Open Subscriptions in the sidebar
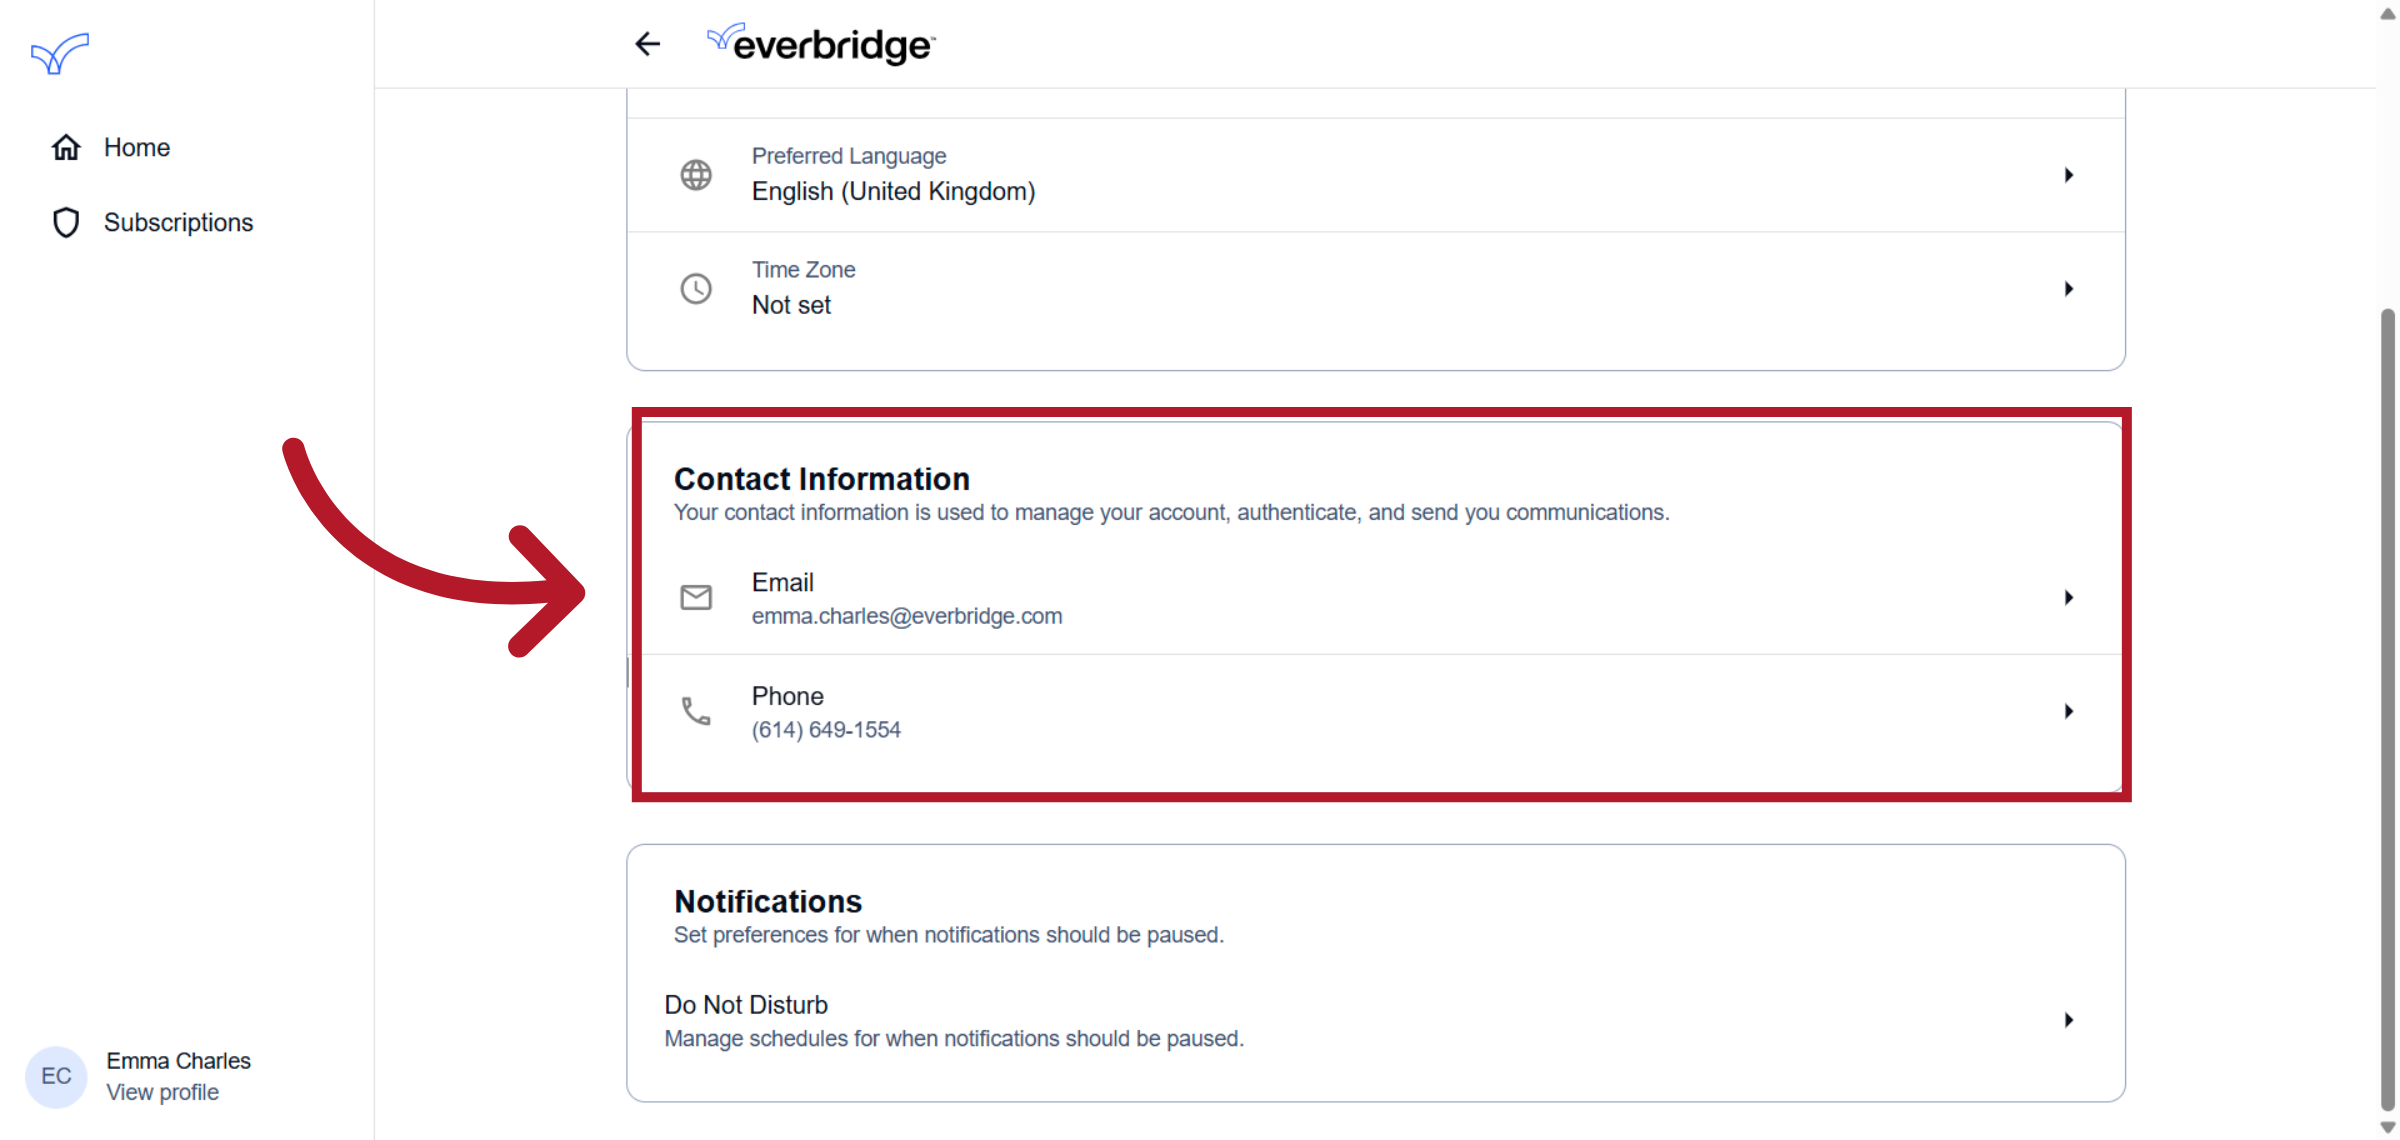This screenshot has height=1140, width=2400. [178, 222]
